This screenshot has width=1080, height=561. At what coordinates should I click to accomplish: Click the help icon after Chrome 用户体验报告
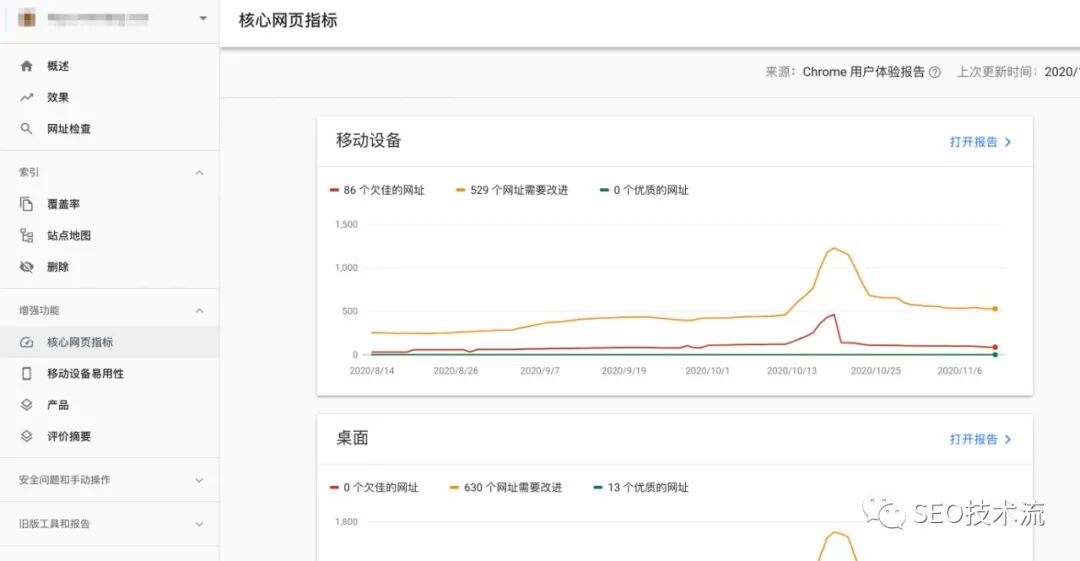point(935,72)
